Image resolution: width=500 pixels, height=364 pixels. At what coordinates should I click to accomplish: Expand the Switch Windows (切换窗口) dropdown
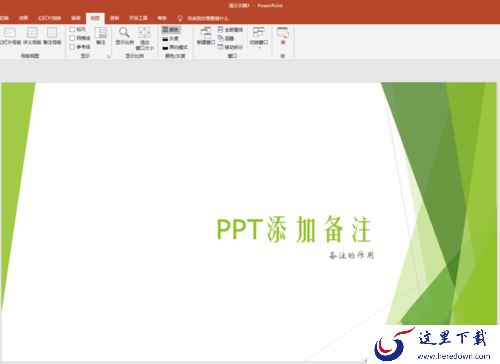pyautogui.click(x=259, y=38)
